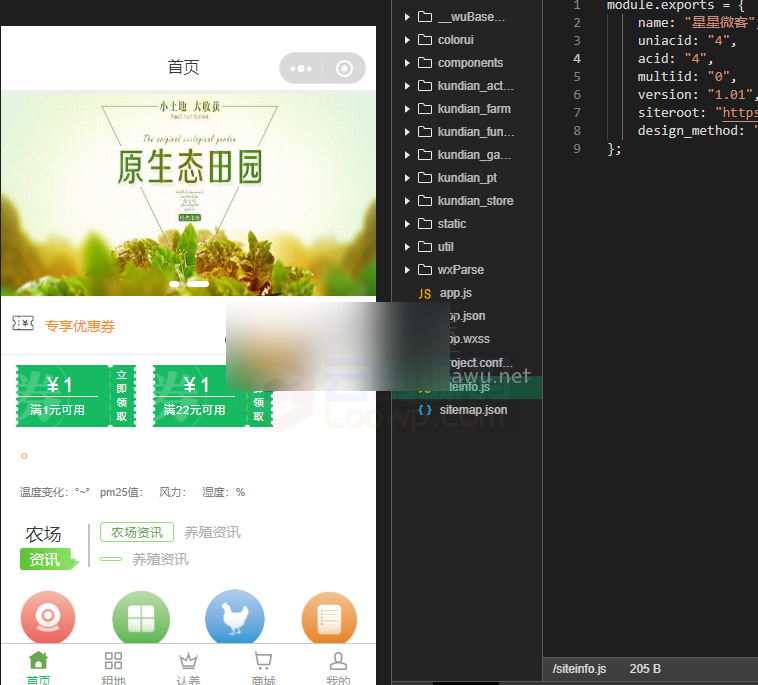This screenshot has width=758, height=685.
Task: Select the static folder icon
Action: point(425,223)
